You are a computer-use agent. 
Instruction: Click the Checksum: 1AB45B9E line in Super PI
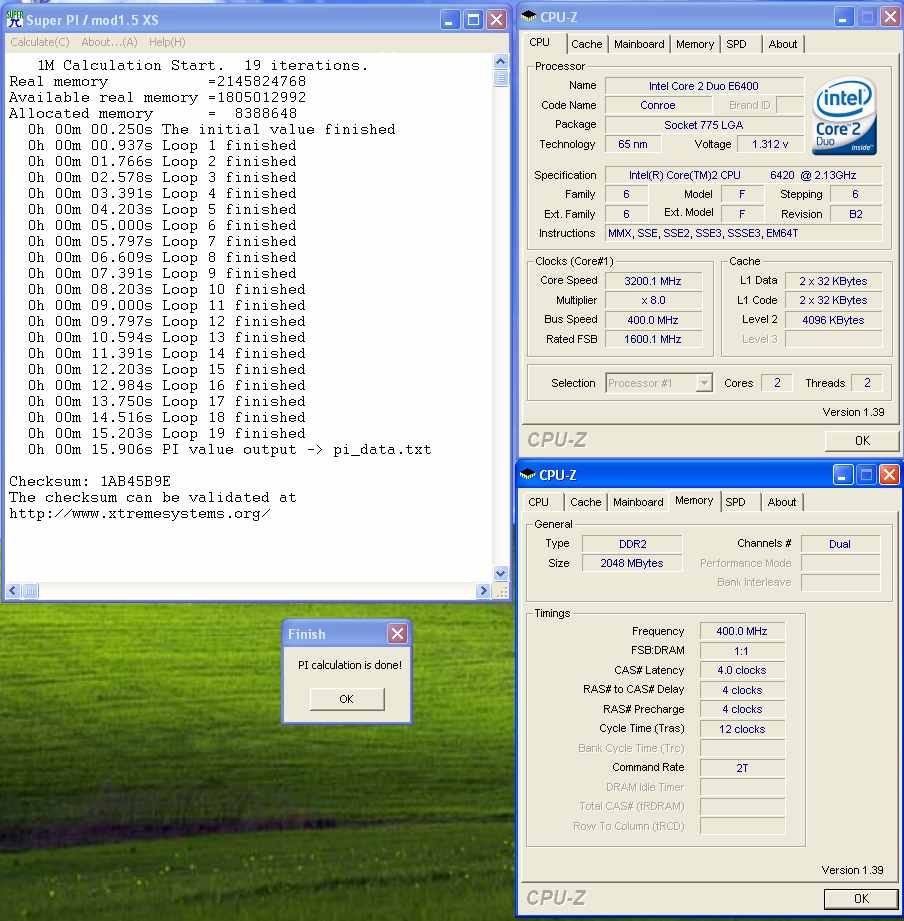pyautogui.click(x=90, y=482)
